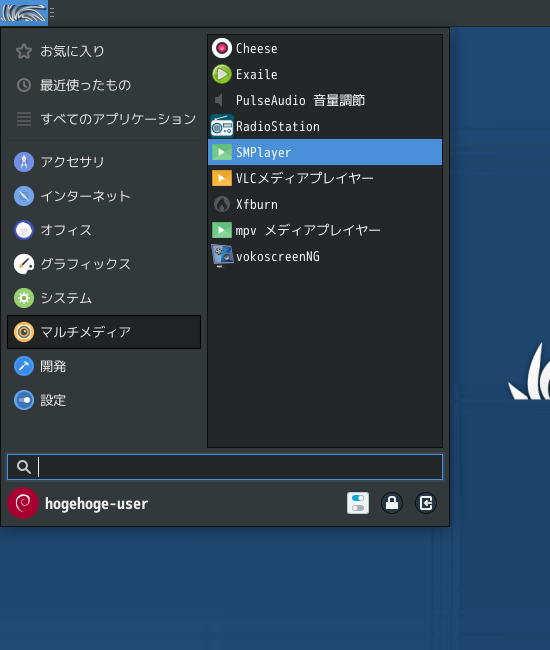Select the 開発 development category label
The width and height of the screenshot is (550, 650).
tap(53, 366)
